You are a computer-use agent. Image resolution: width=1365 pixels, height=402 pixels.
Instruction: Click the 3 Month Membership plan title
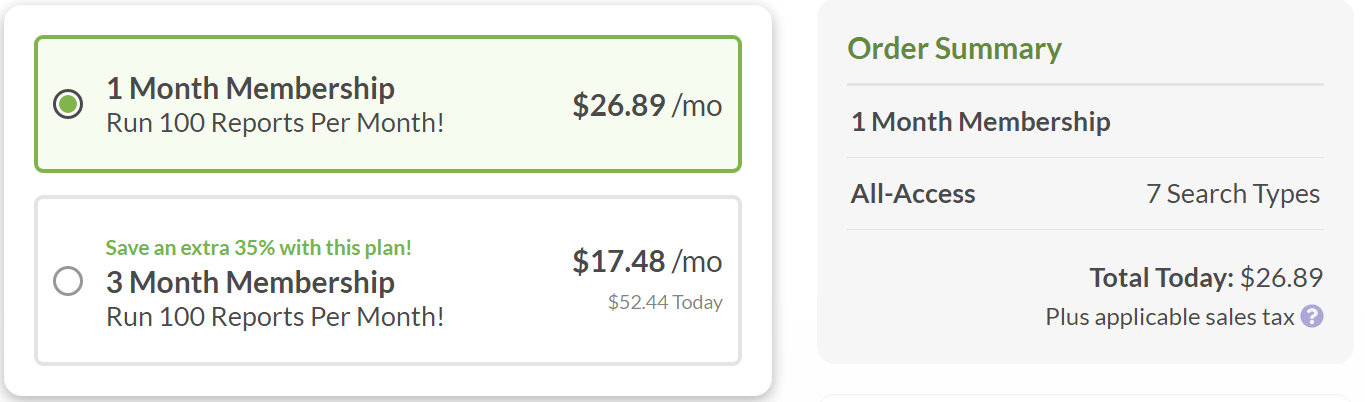click(250, 282)
